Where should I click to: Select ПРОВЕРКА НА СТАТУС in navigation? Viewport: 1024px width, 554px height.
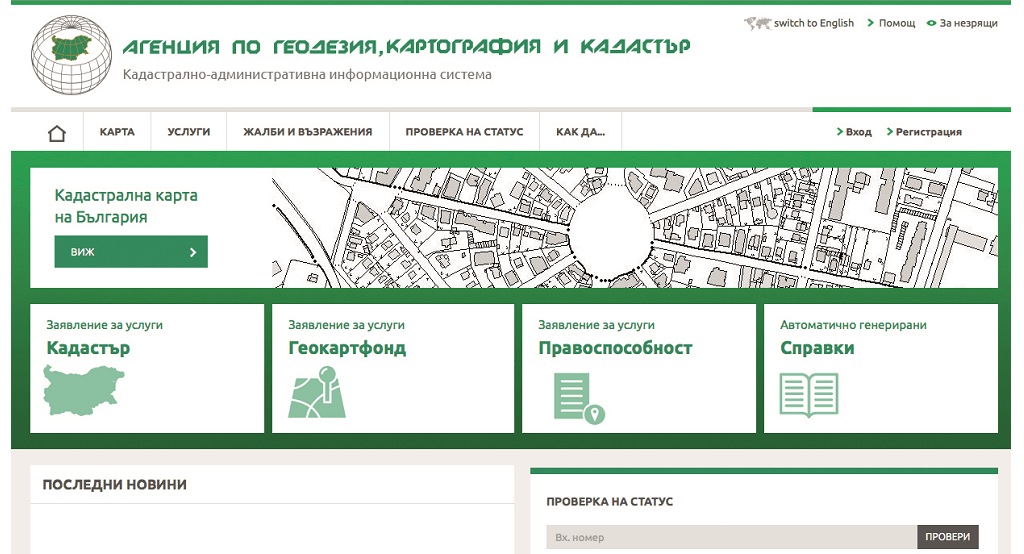tap(464, 132)
